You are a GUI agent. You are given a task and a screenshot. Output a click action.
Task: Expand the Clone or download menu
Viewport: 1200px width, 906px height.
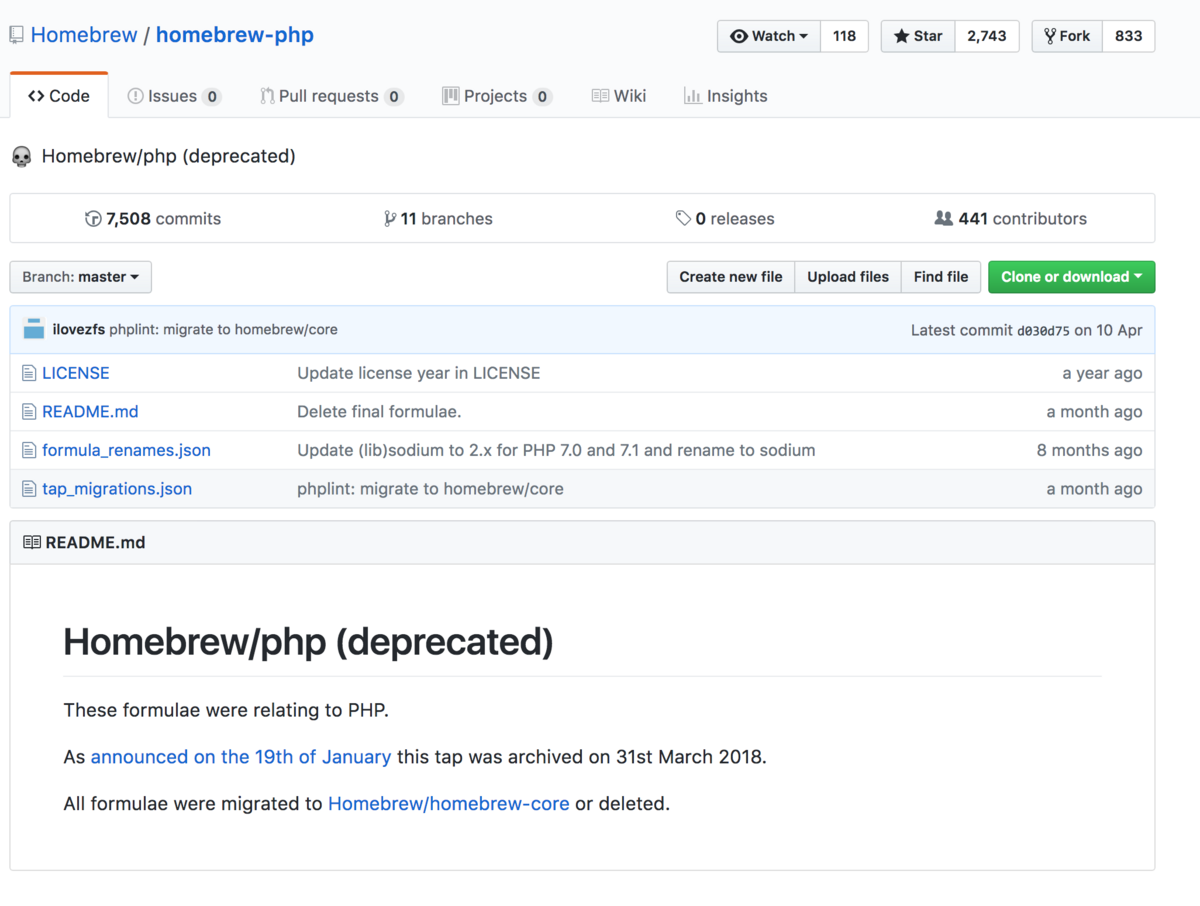click(x=1071, y=277)
